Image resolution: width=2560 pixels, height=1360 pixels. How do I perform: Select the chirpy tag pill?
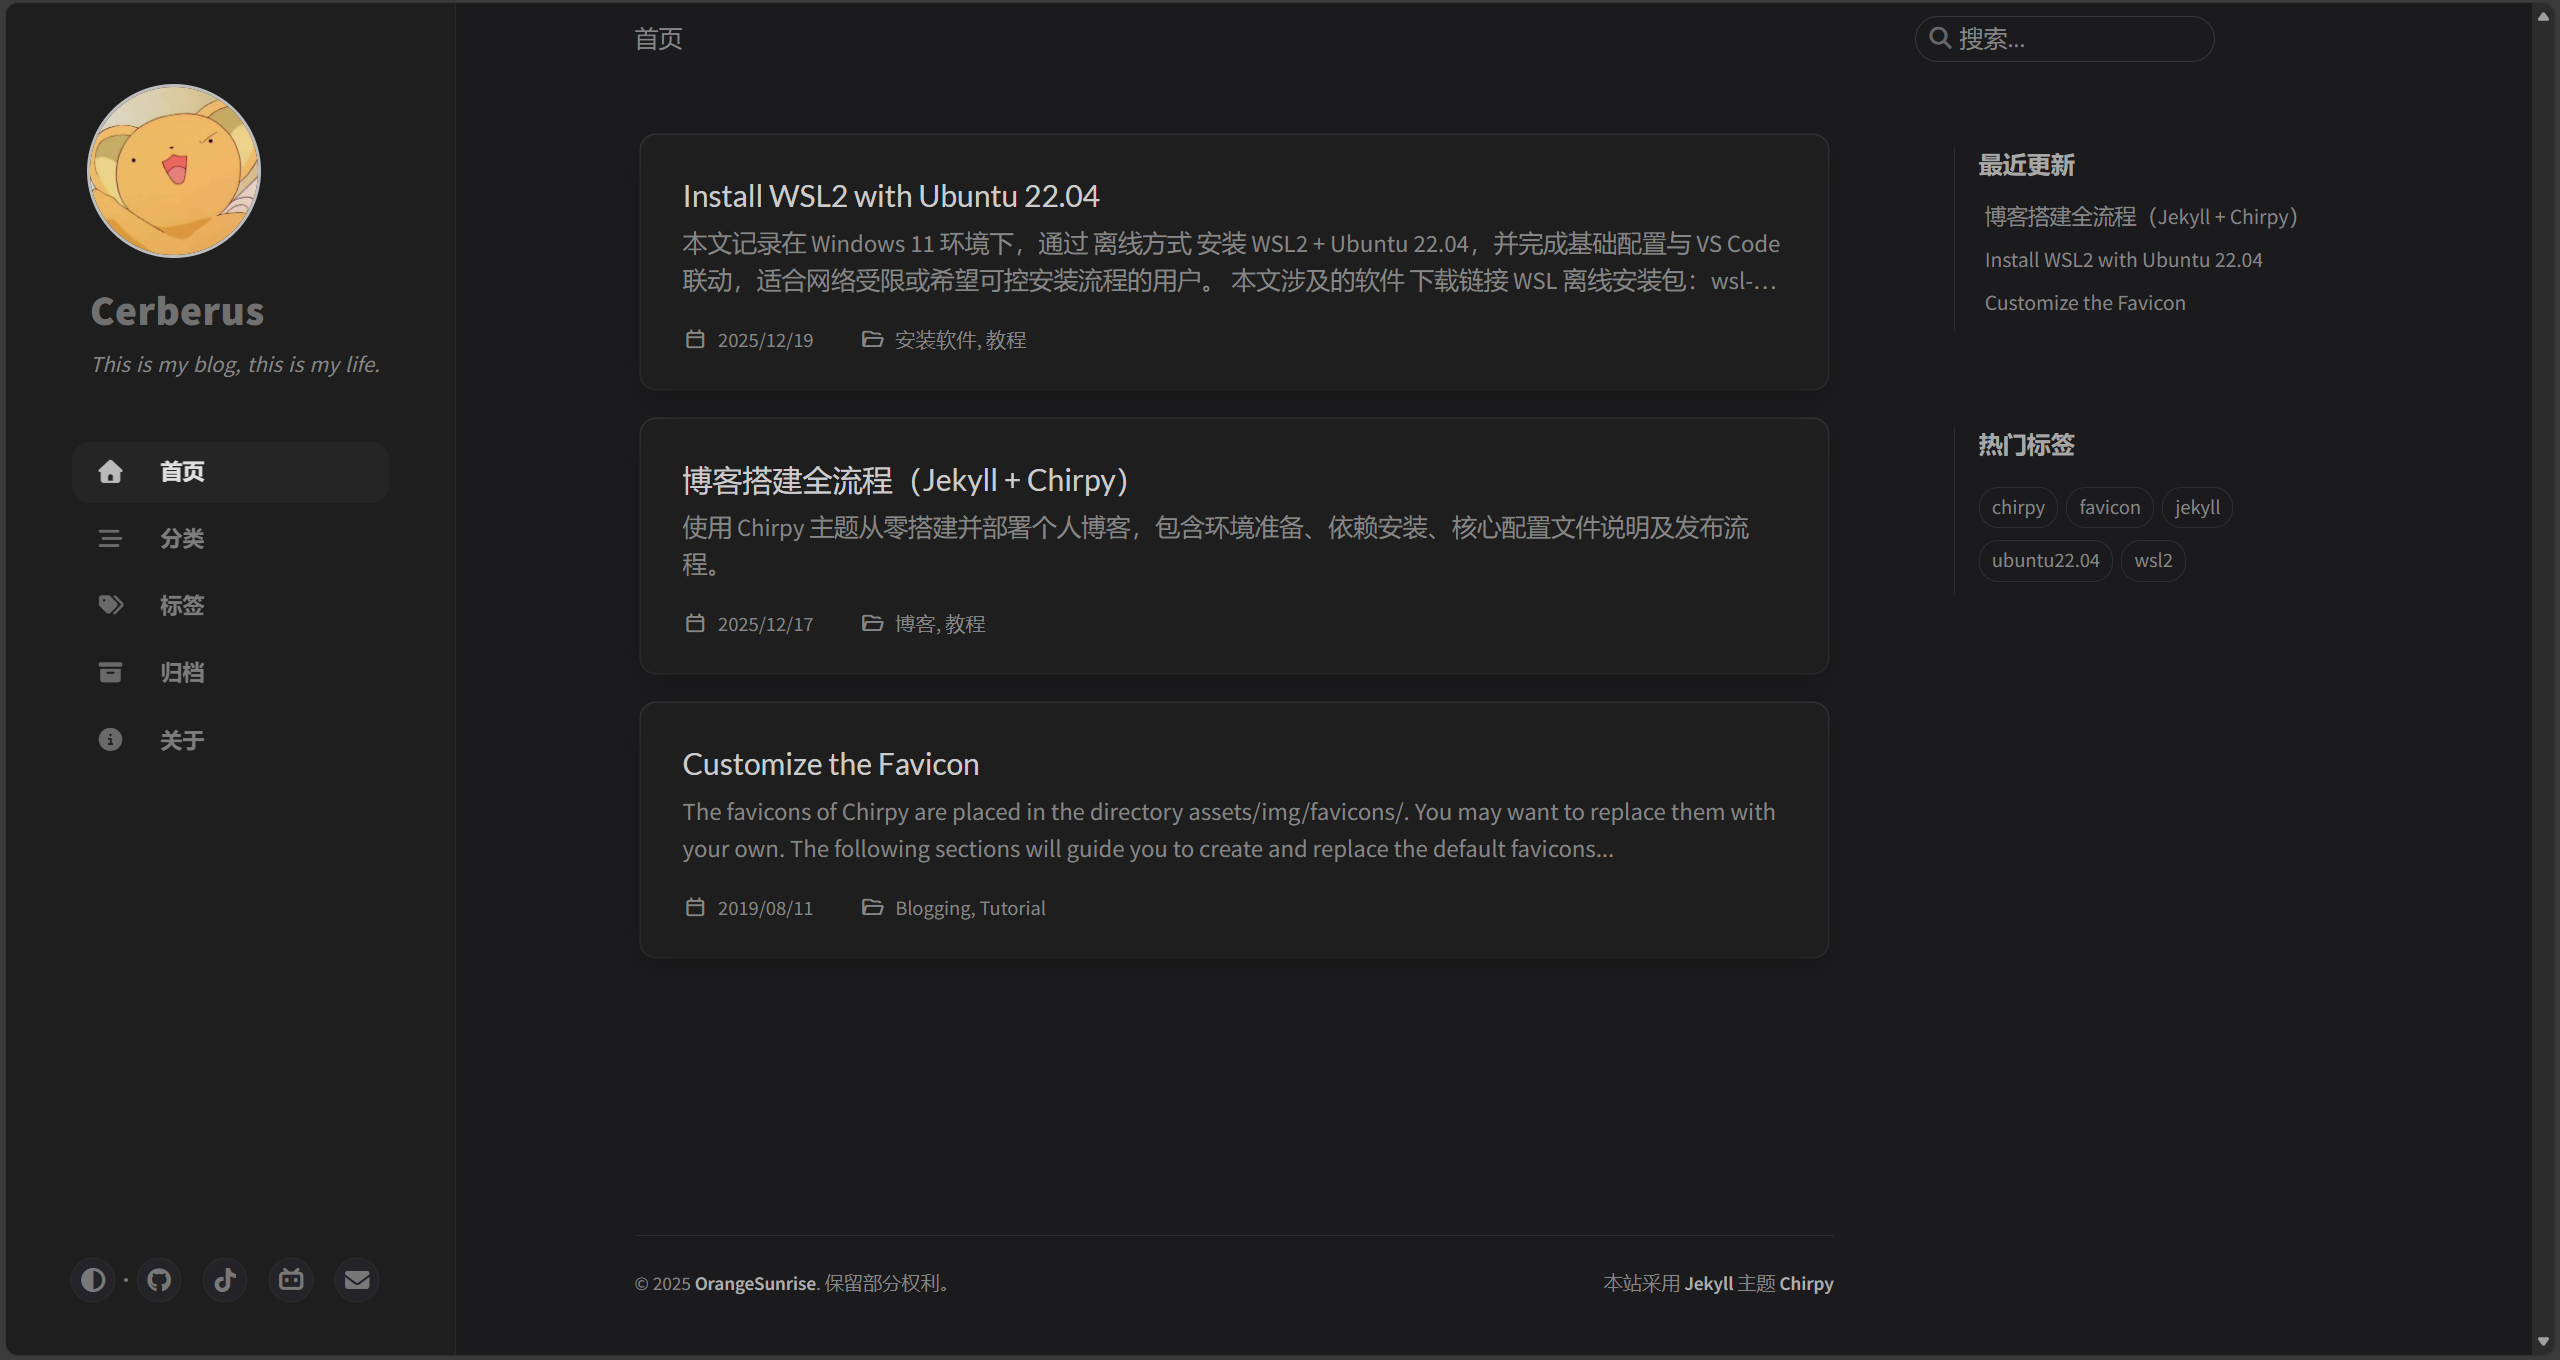[x=2018, y=507]
